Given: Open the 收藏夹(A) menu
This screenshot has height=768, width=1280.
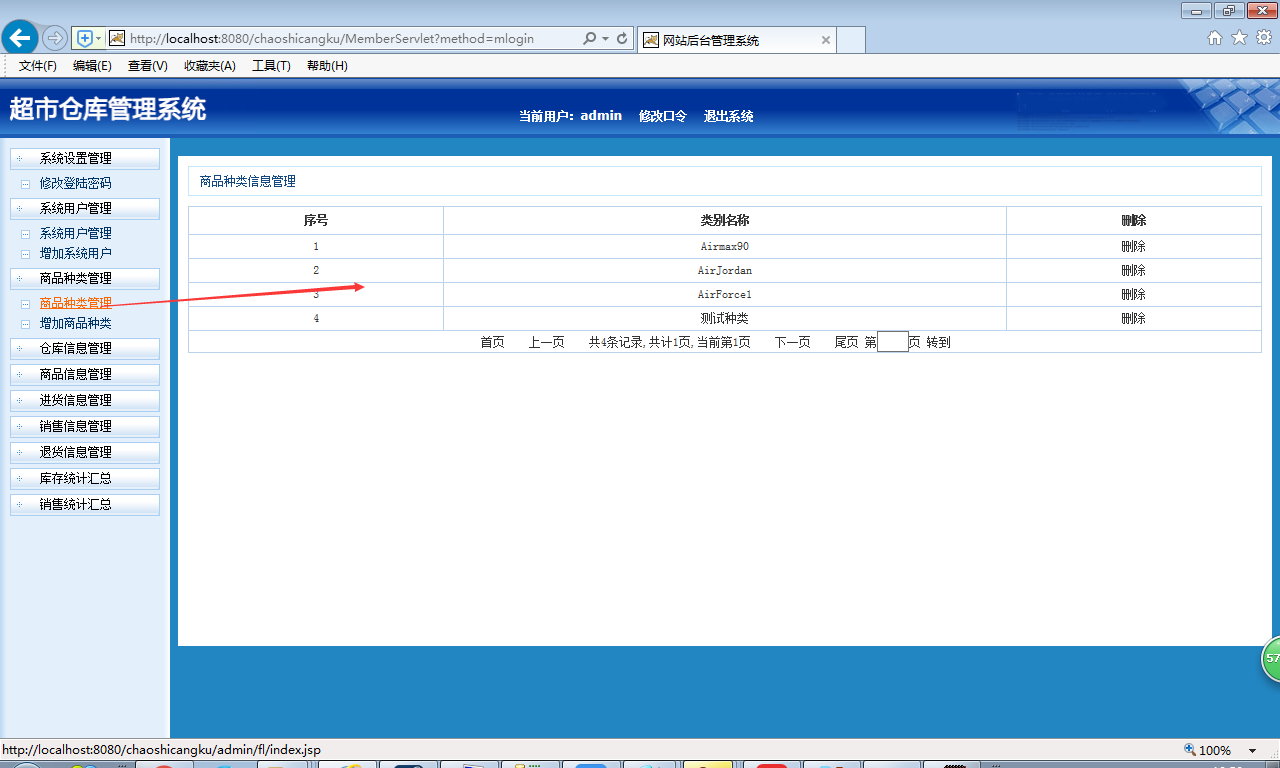Looking at the screenshot, I should [x=209, y=66].
